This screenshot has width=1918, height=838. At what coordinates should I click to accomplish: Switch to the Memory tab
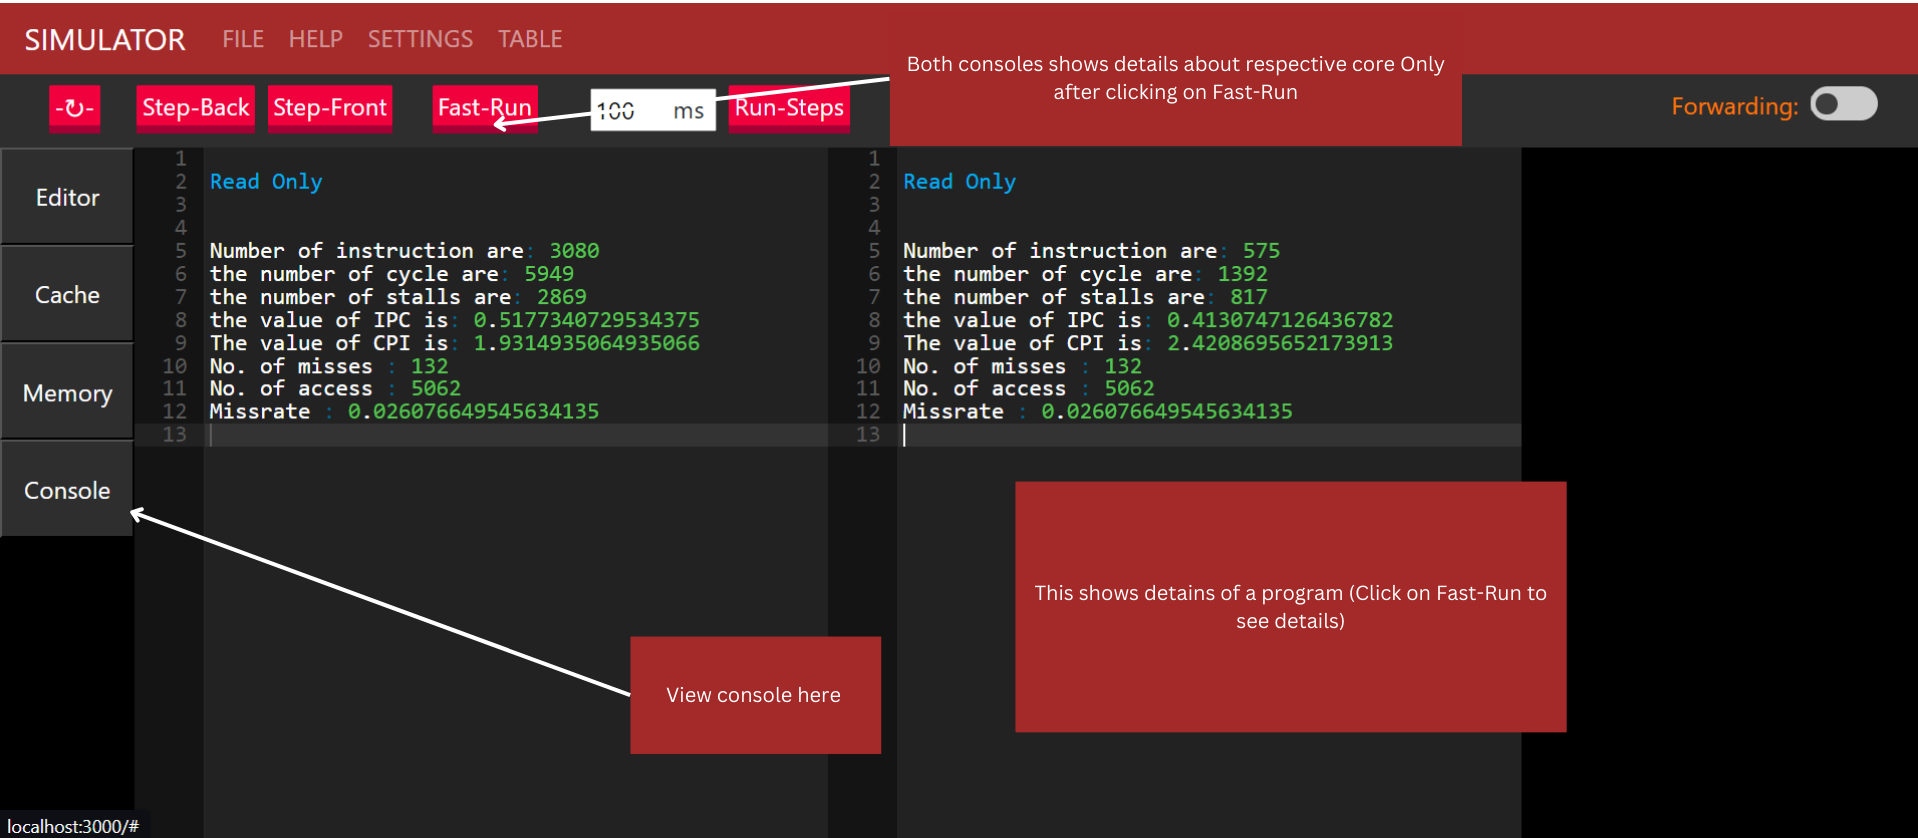pyautogui.click(x=67, y=393)
